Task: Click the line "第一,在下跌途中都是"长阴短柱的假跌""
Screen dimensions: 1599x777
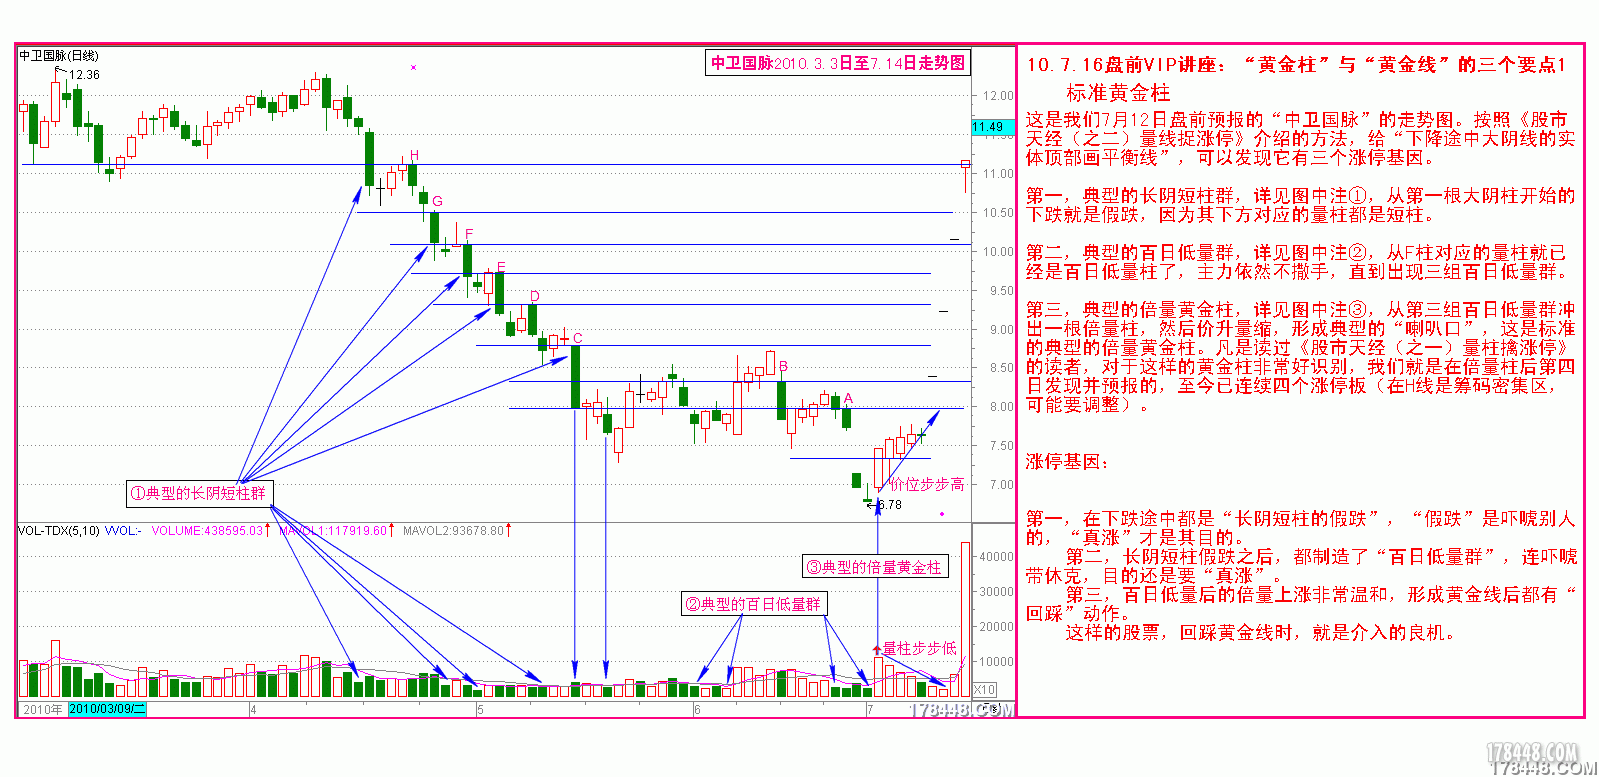Action: pos(1300,528)
